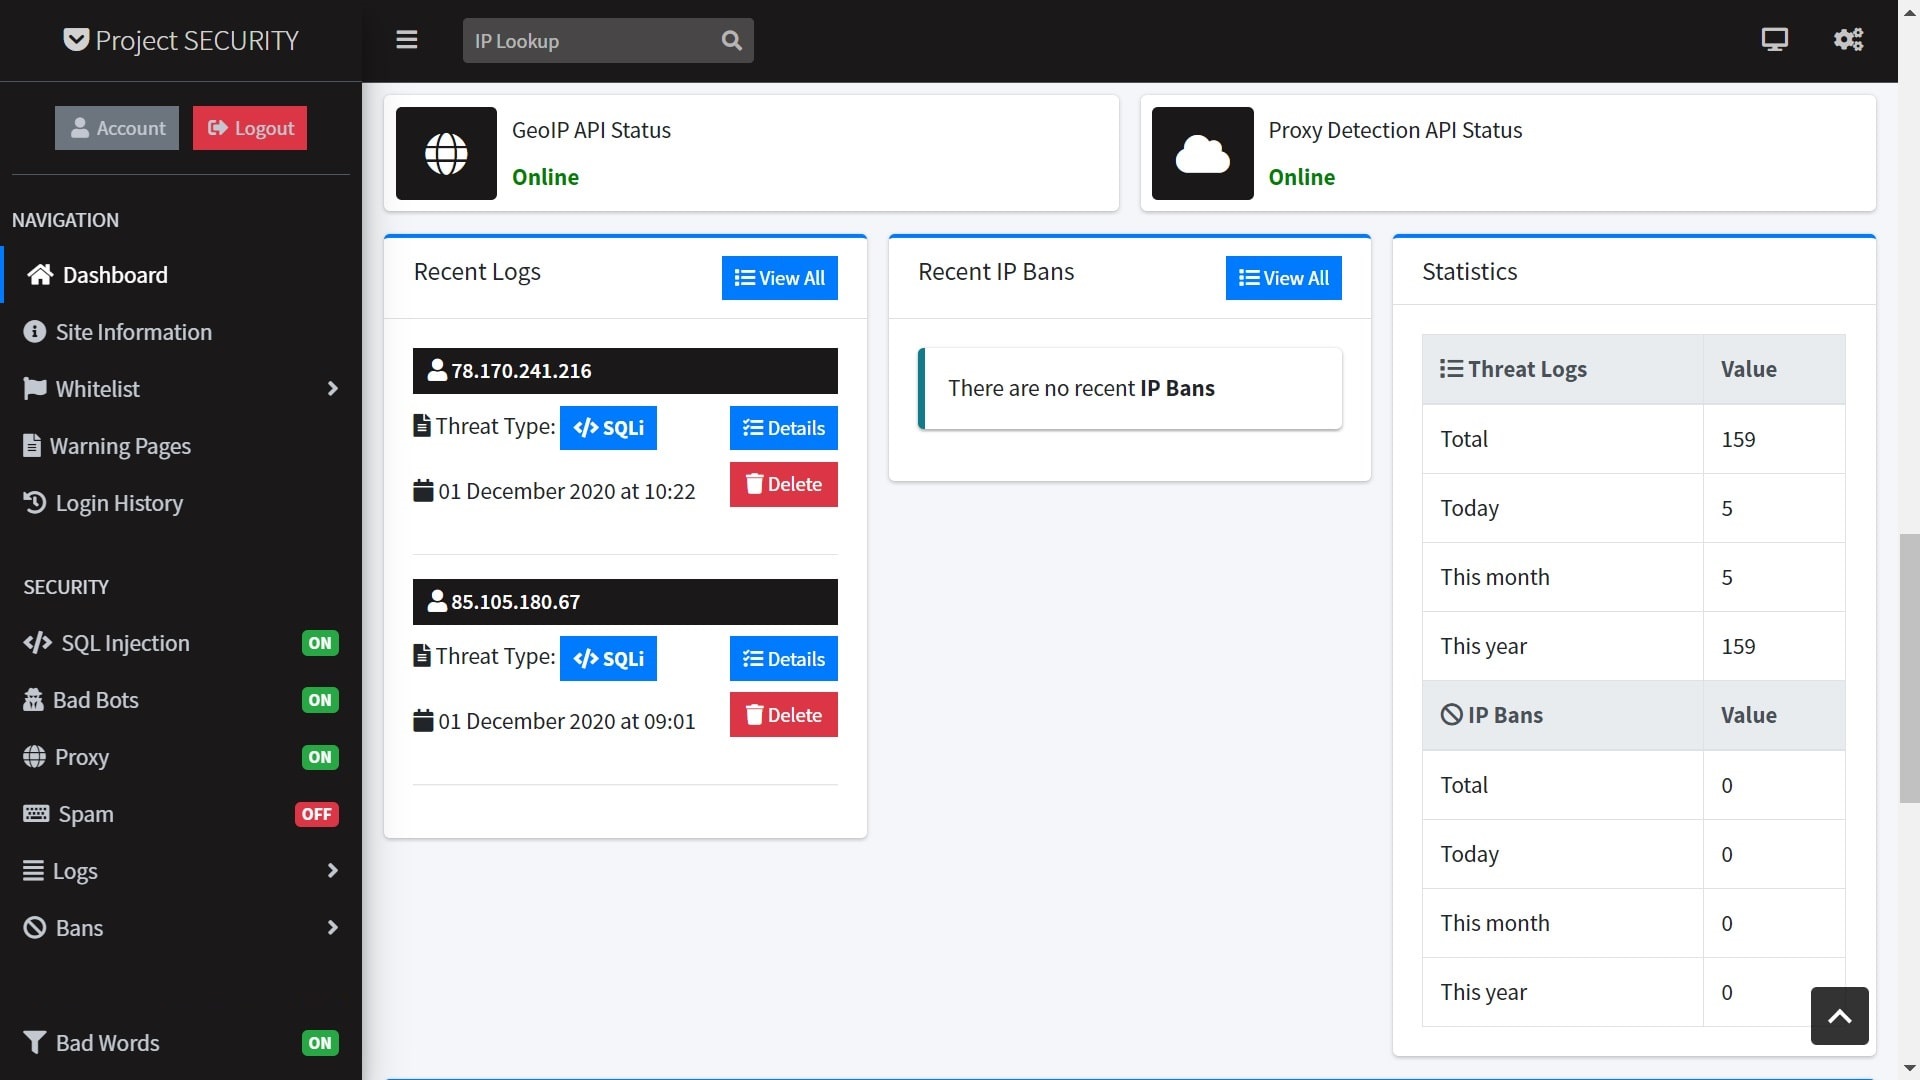Click the search magnifier icon for IP Lookup

coord(731,40)
